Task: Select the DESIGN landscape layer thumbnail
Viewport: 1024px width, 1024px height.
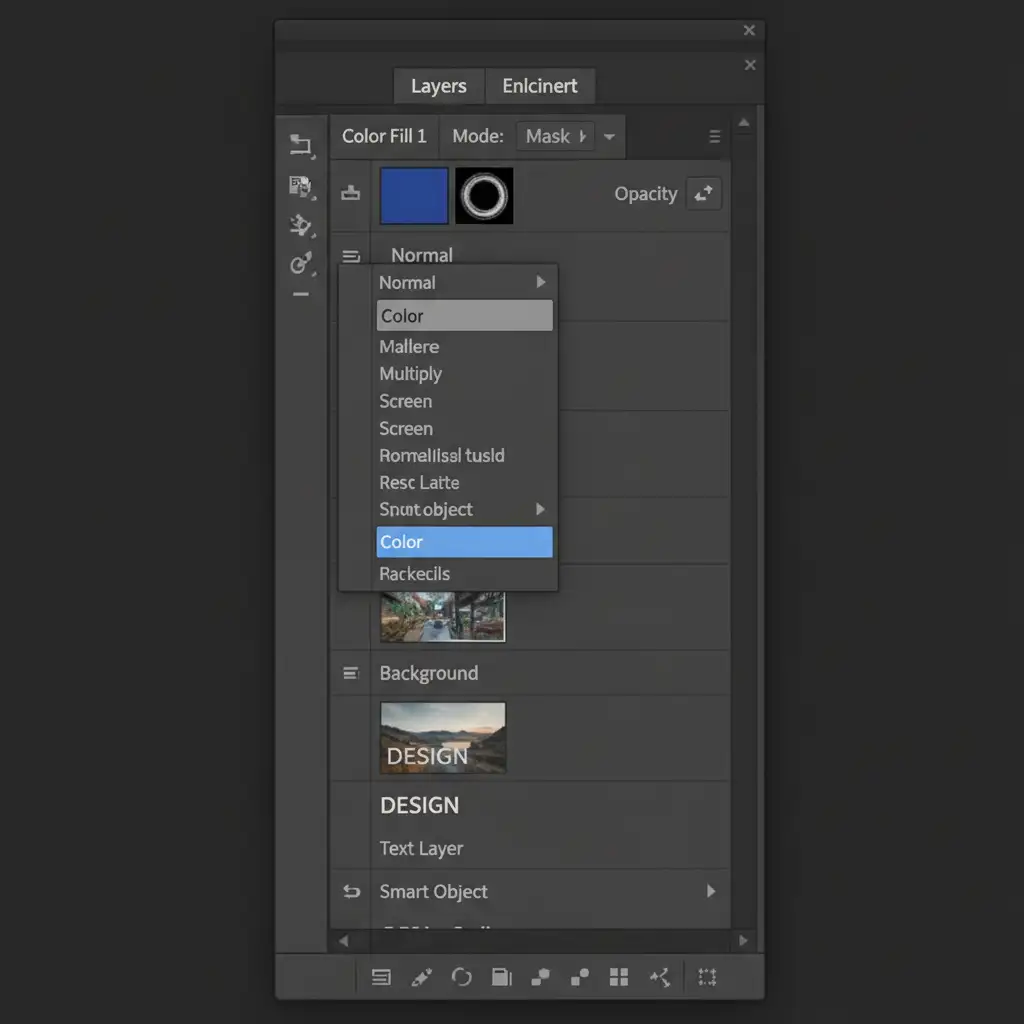Action: 443,738
